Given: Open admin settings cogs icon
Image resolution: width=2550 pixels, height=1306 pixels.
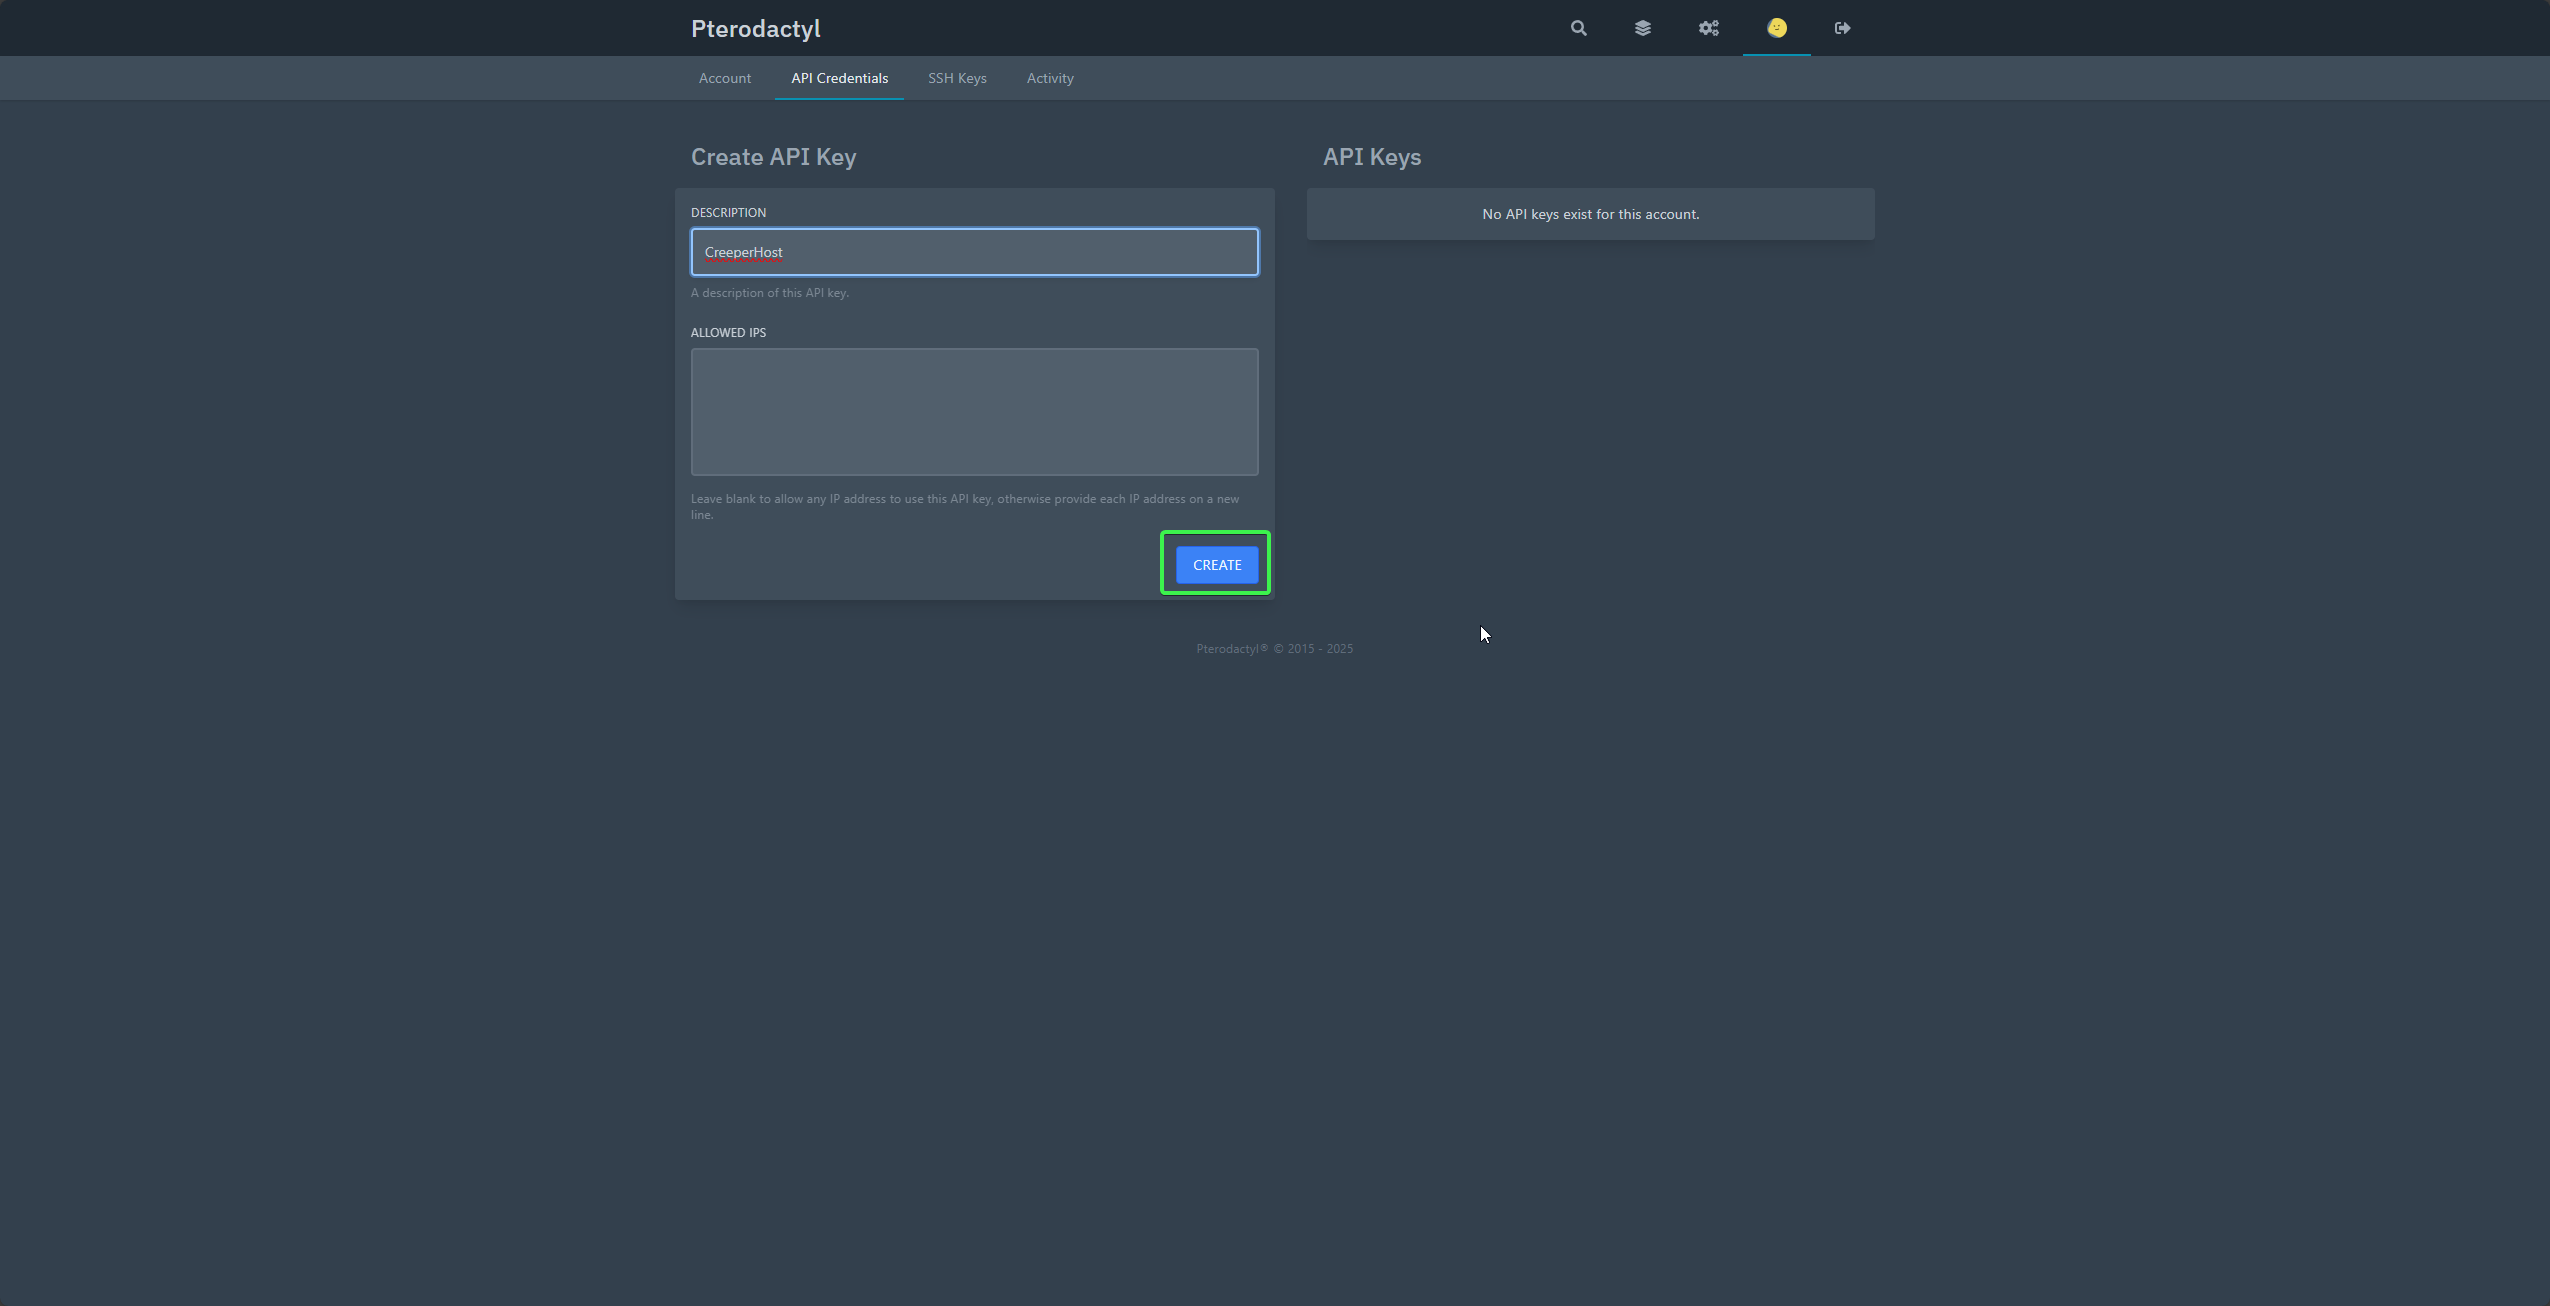Looking at the screenshot, I should click(x=1709, y=28).
